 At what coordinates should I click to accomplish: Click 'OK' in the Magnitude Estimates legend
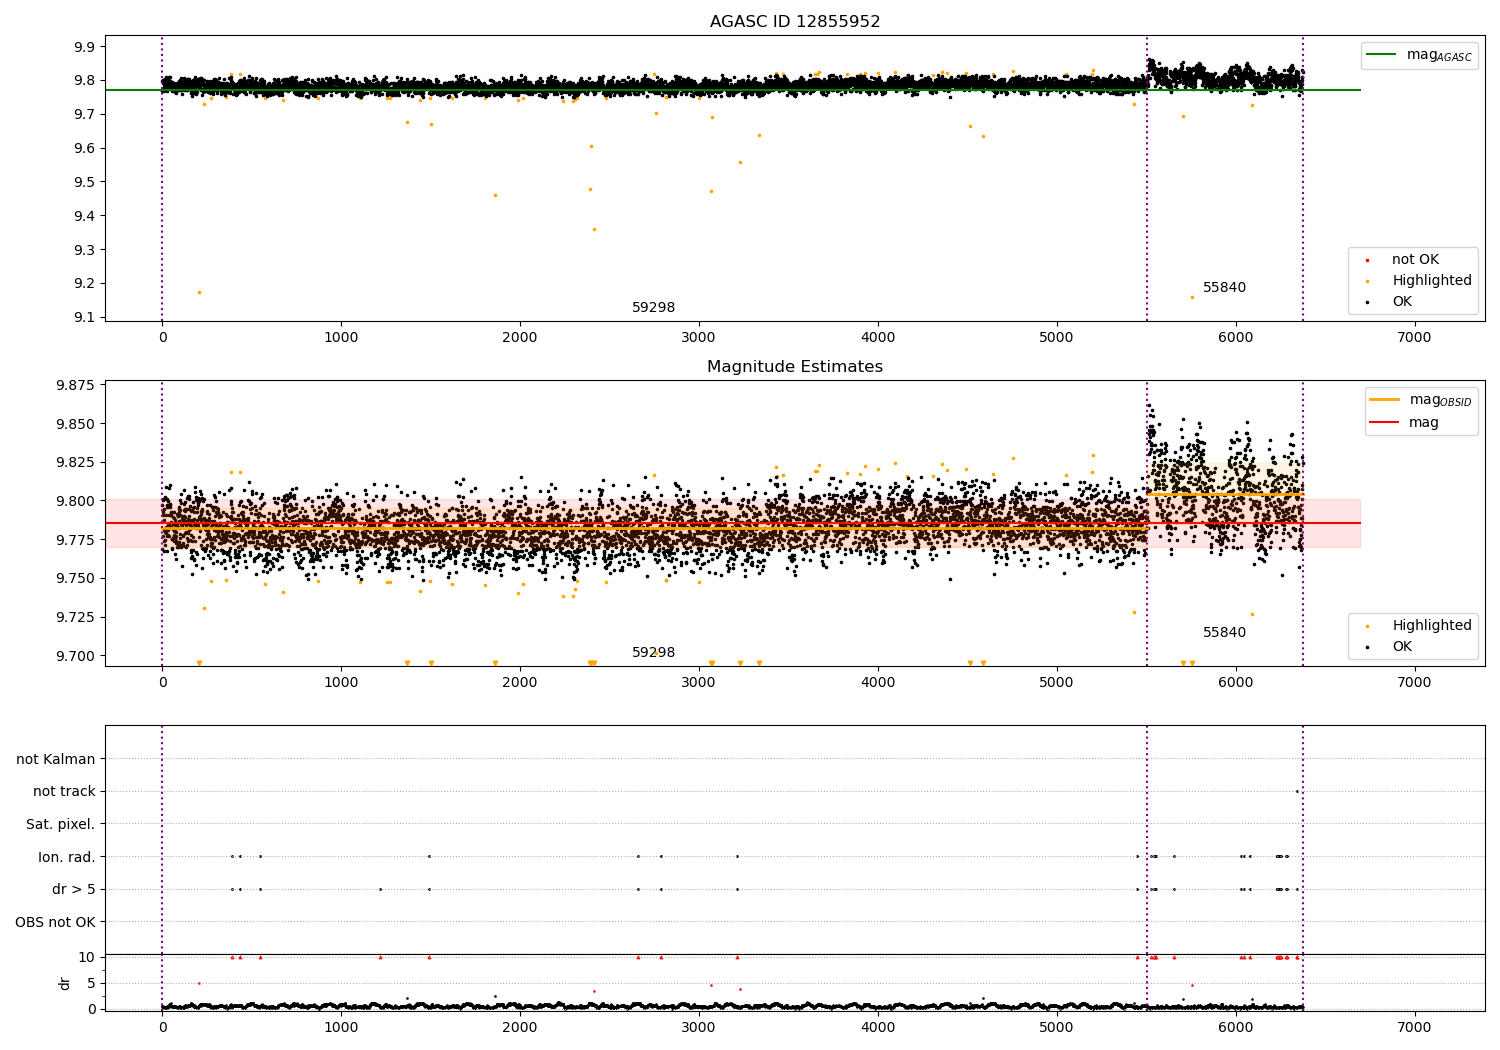tap(1402, 647)
